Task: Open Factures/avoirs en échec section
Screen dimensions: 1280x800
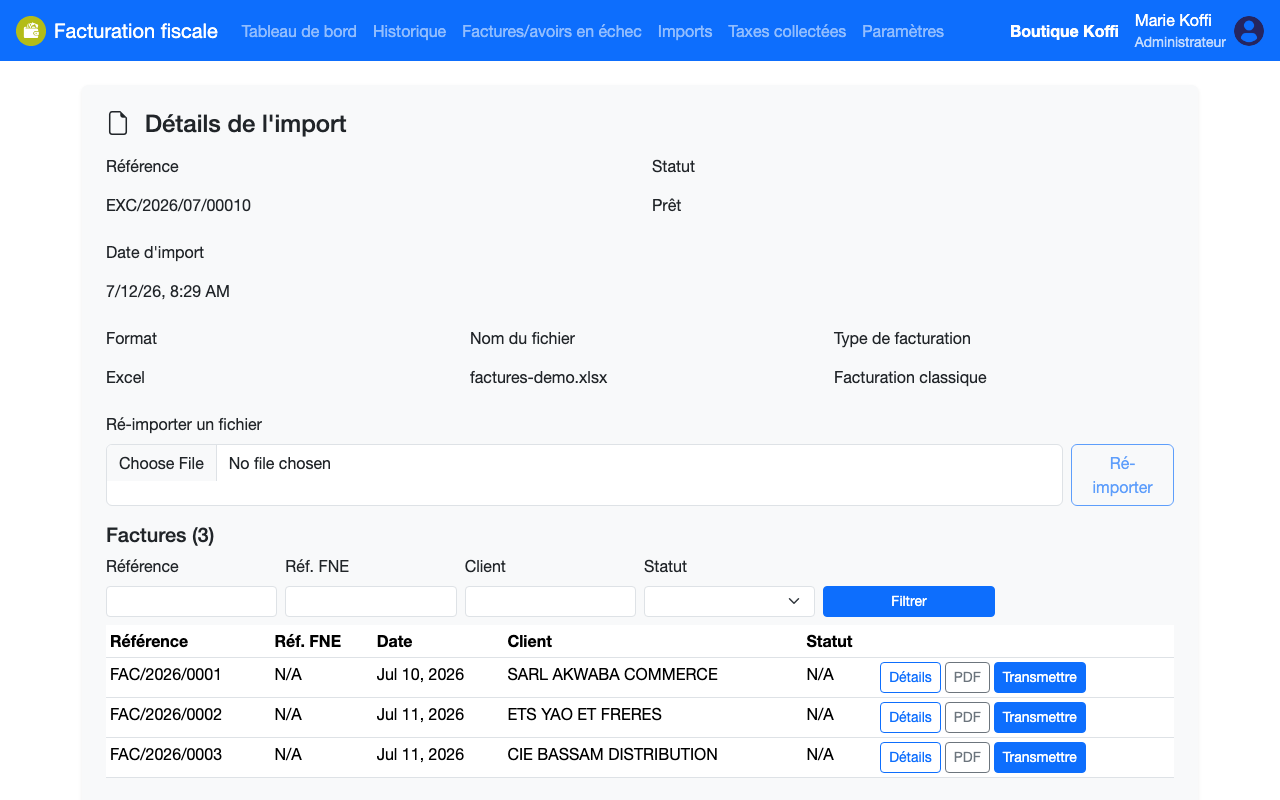Action: [x=552, y=31]
